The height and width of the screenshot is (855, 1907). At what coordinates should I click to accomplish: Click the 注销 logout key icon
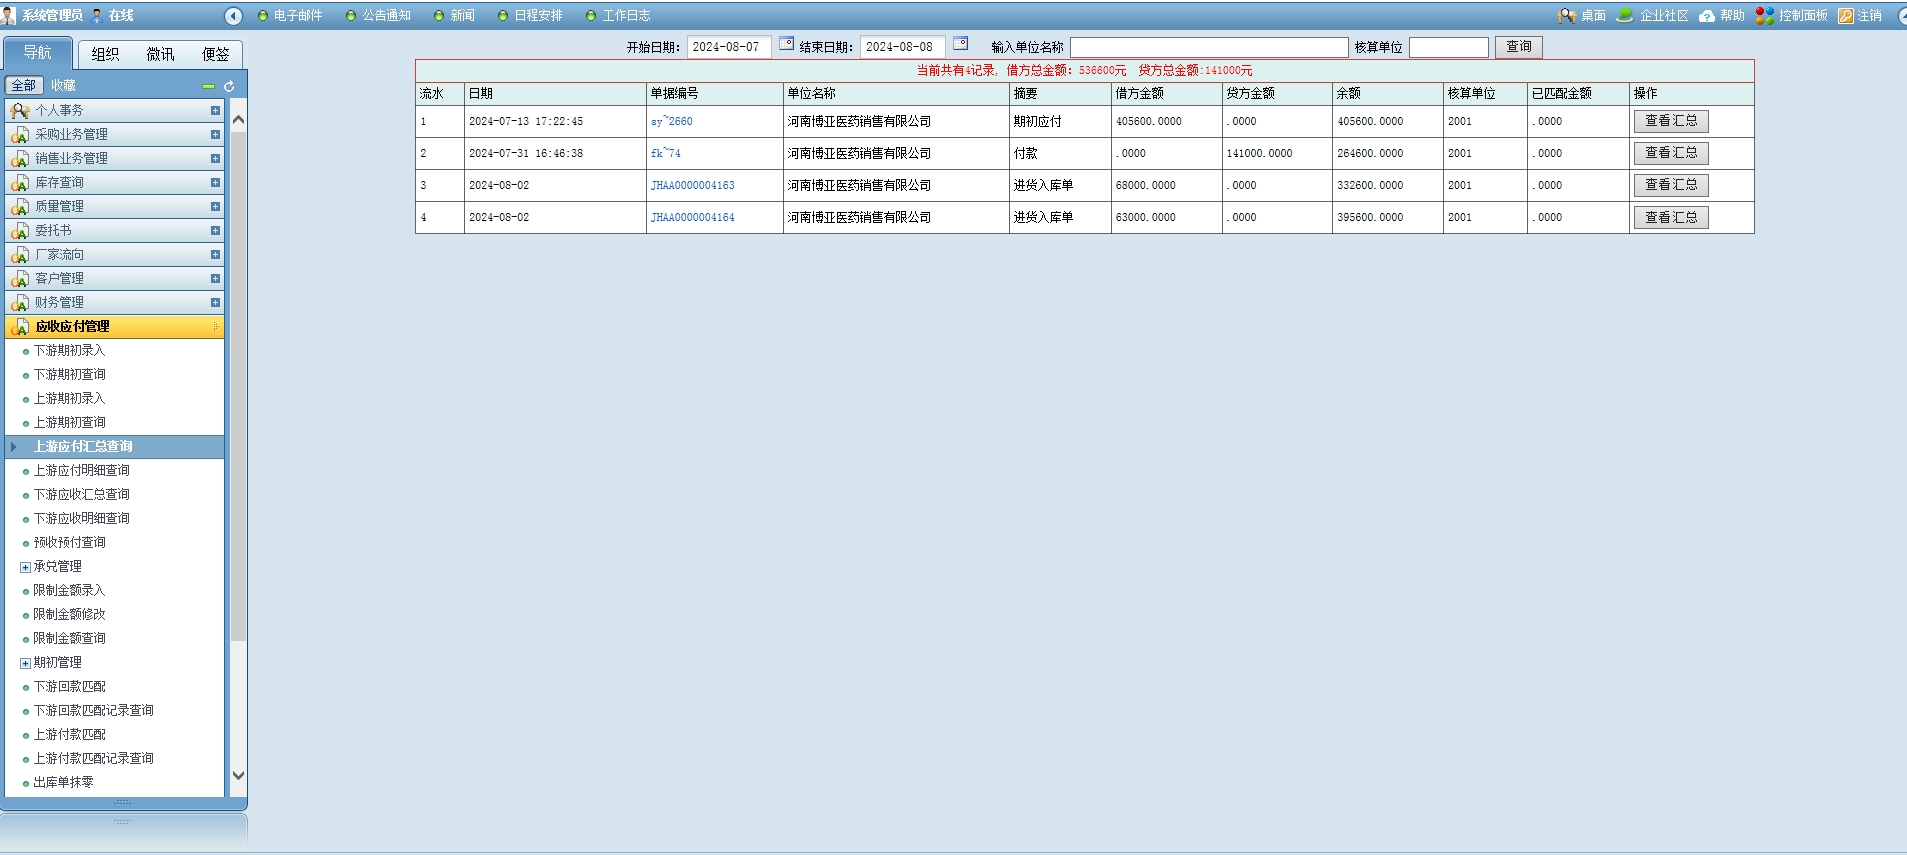[1846, 16]
